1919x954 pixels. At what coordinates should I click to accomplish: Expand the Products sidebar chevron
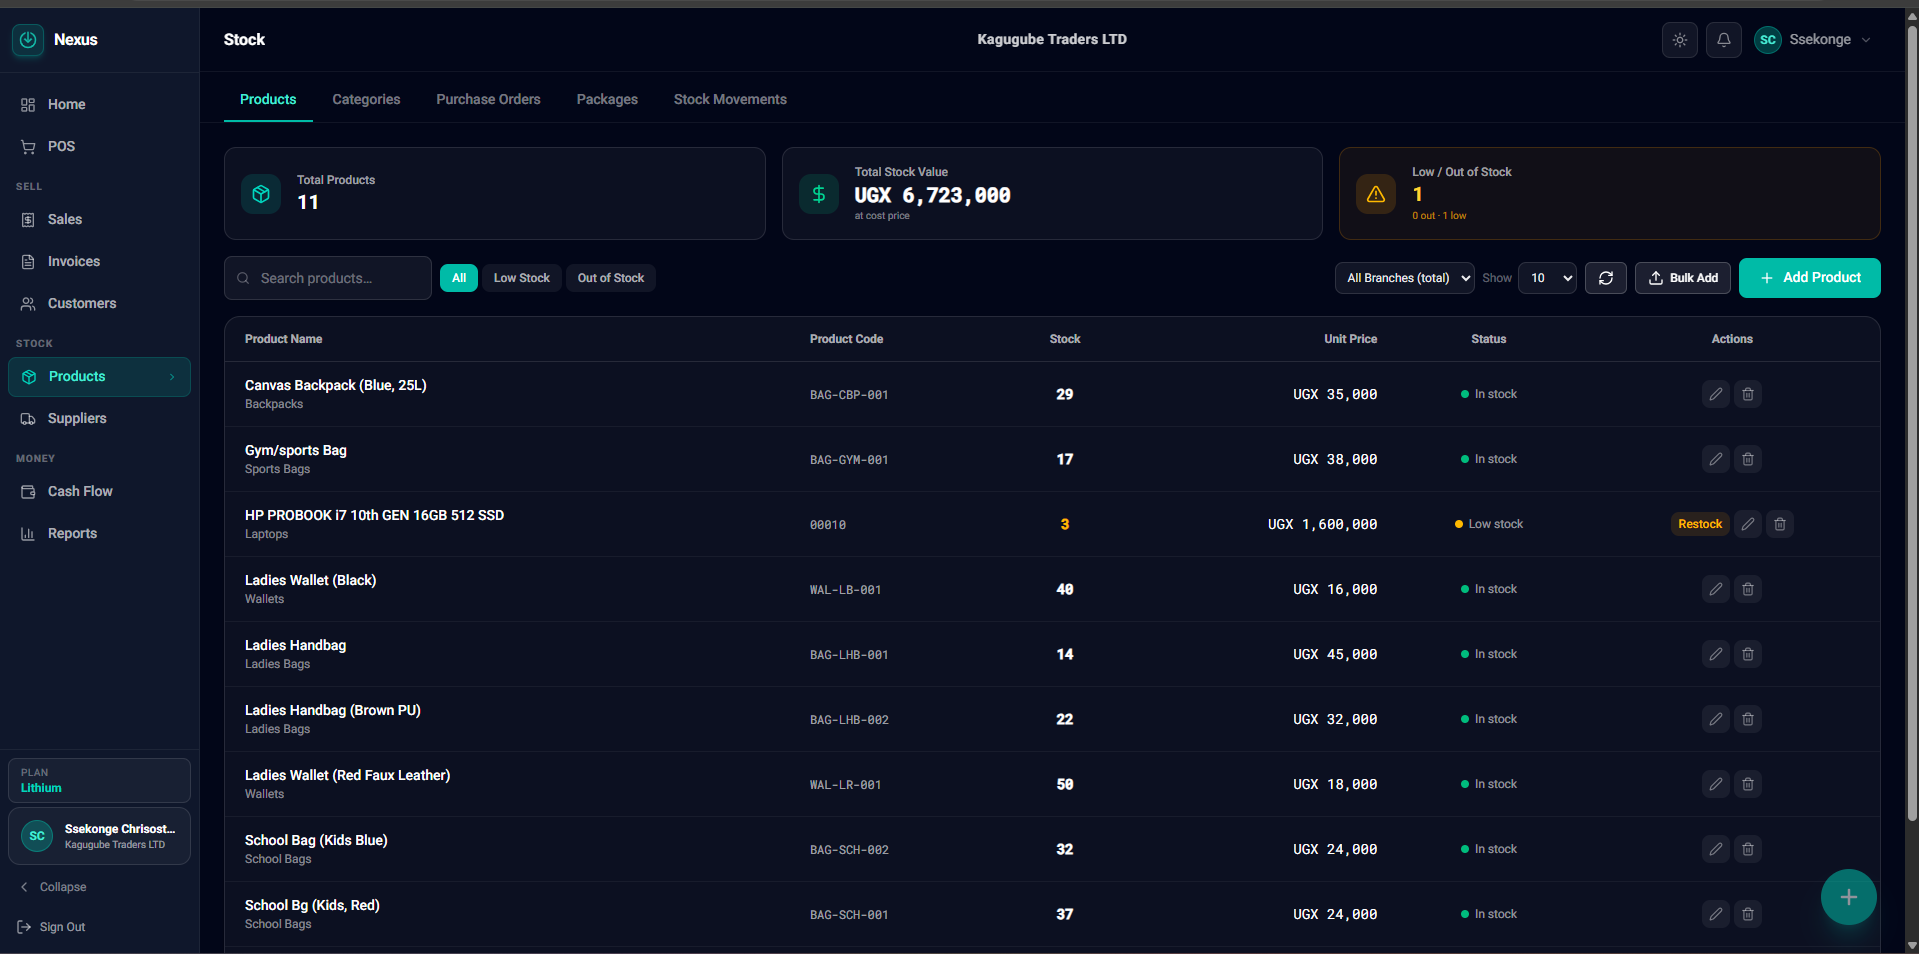(172, 377)
